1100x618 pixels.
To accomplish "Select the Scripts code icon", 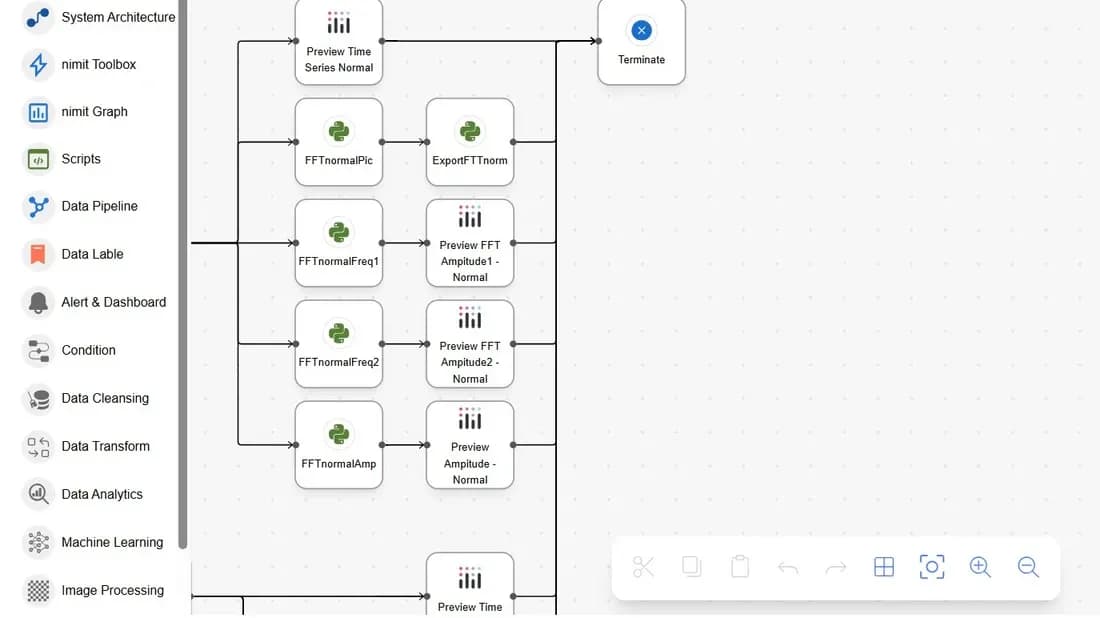I will pyautogui.click(x=38, y=159).
